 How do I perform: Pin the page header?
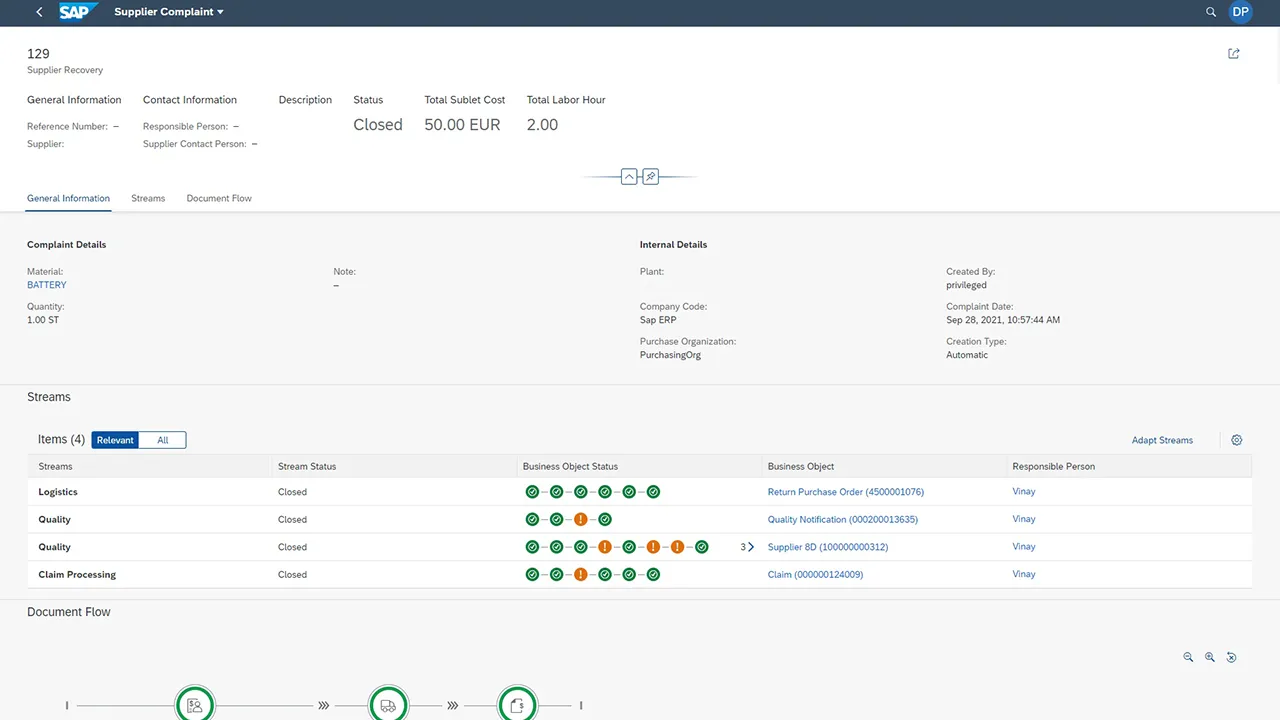click(650, 176)
